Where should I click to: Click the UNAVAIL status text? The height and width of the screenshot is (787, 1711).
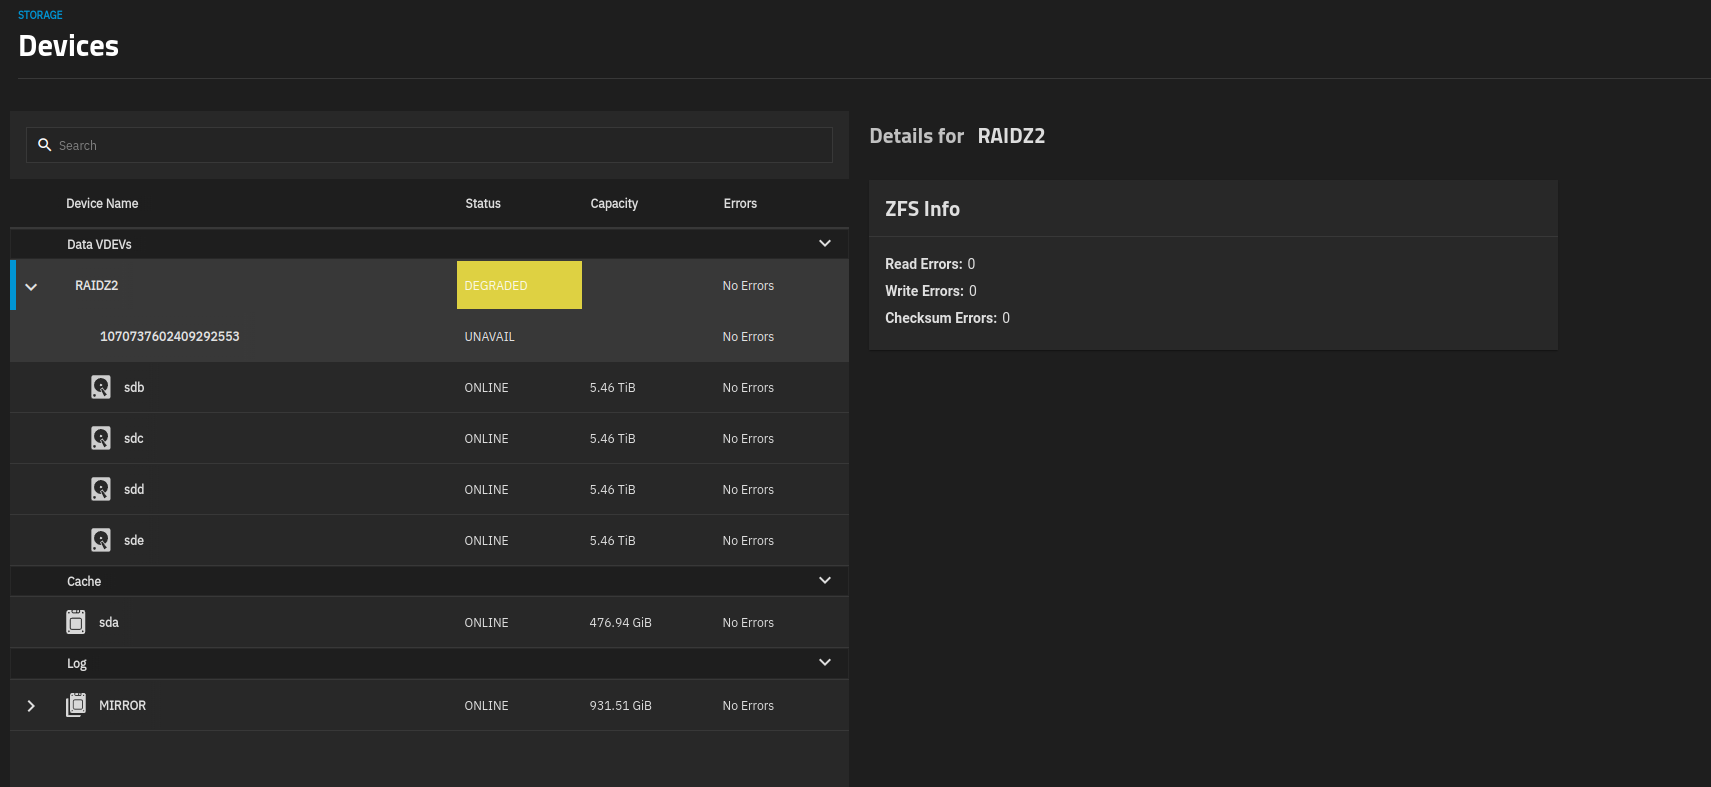[489, 337]
